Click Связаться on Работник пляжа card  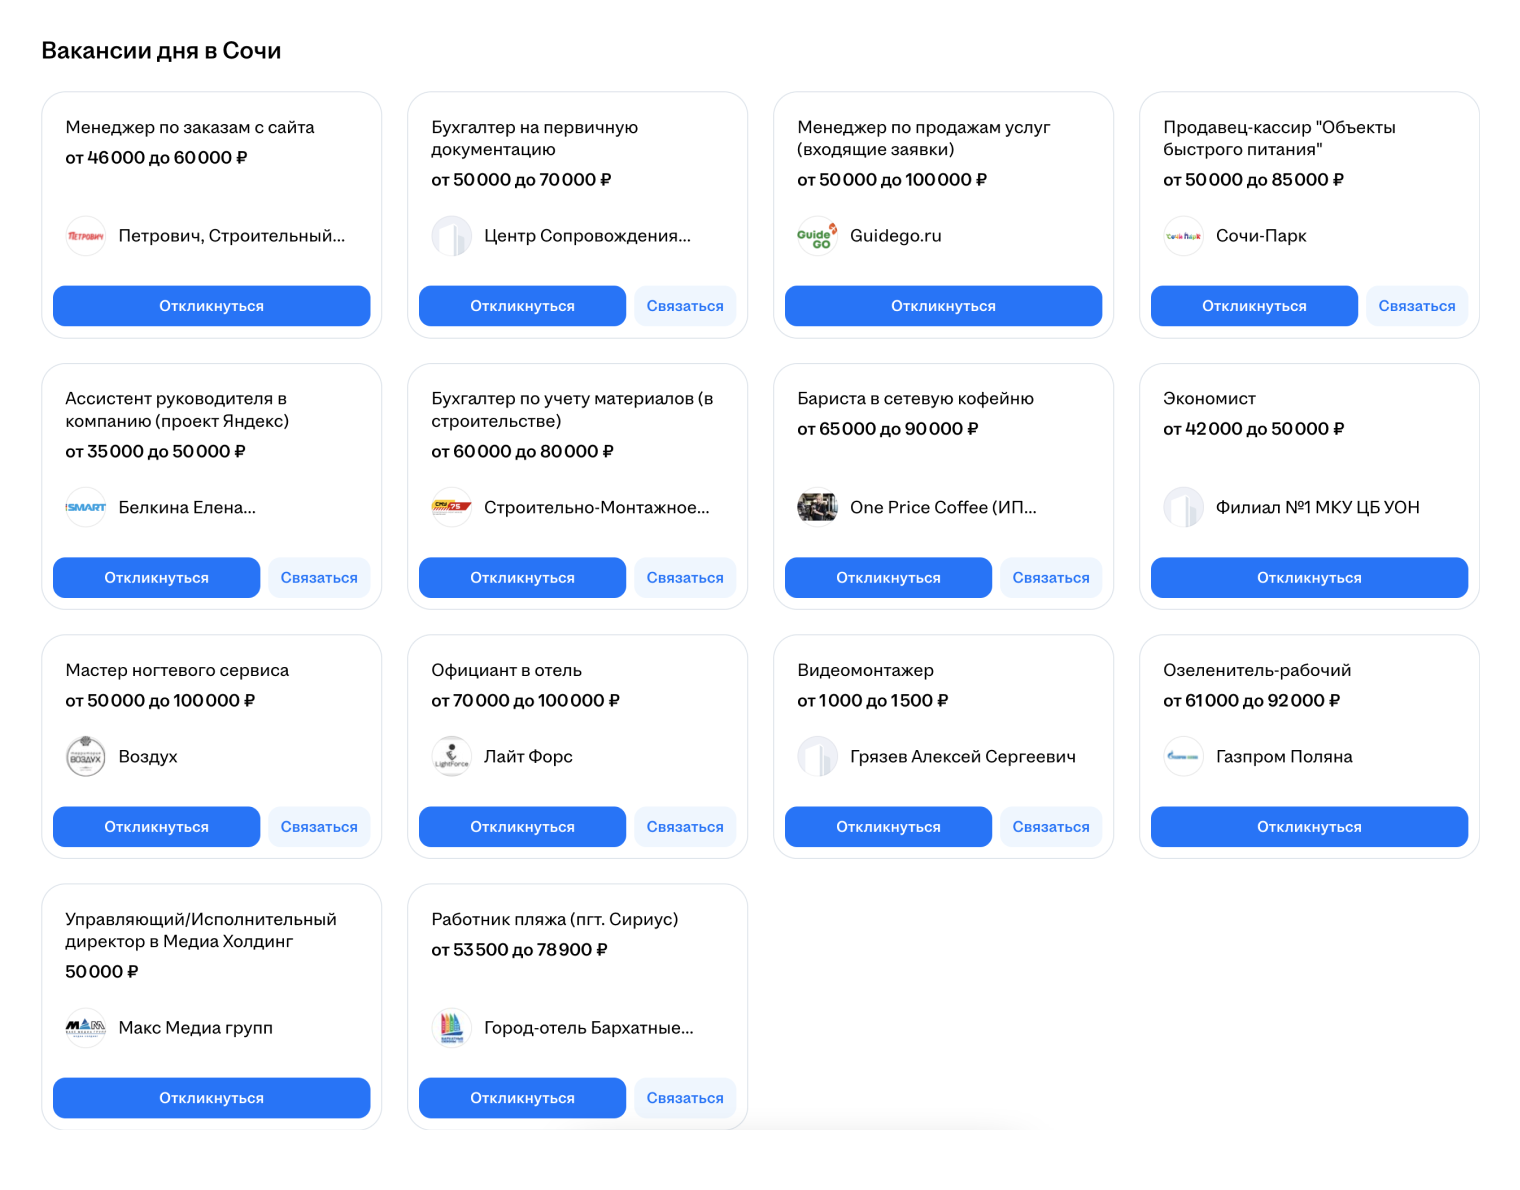pyautogui.click(x=684, y=1097)
